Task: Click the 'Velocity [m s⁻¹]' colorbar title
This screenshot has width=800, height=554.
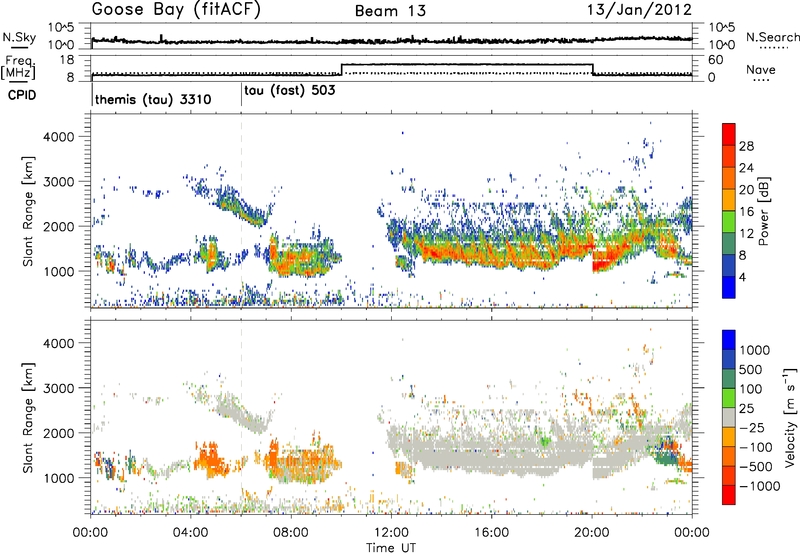Action: 790,417
